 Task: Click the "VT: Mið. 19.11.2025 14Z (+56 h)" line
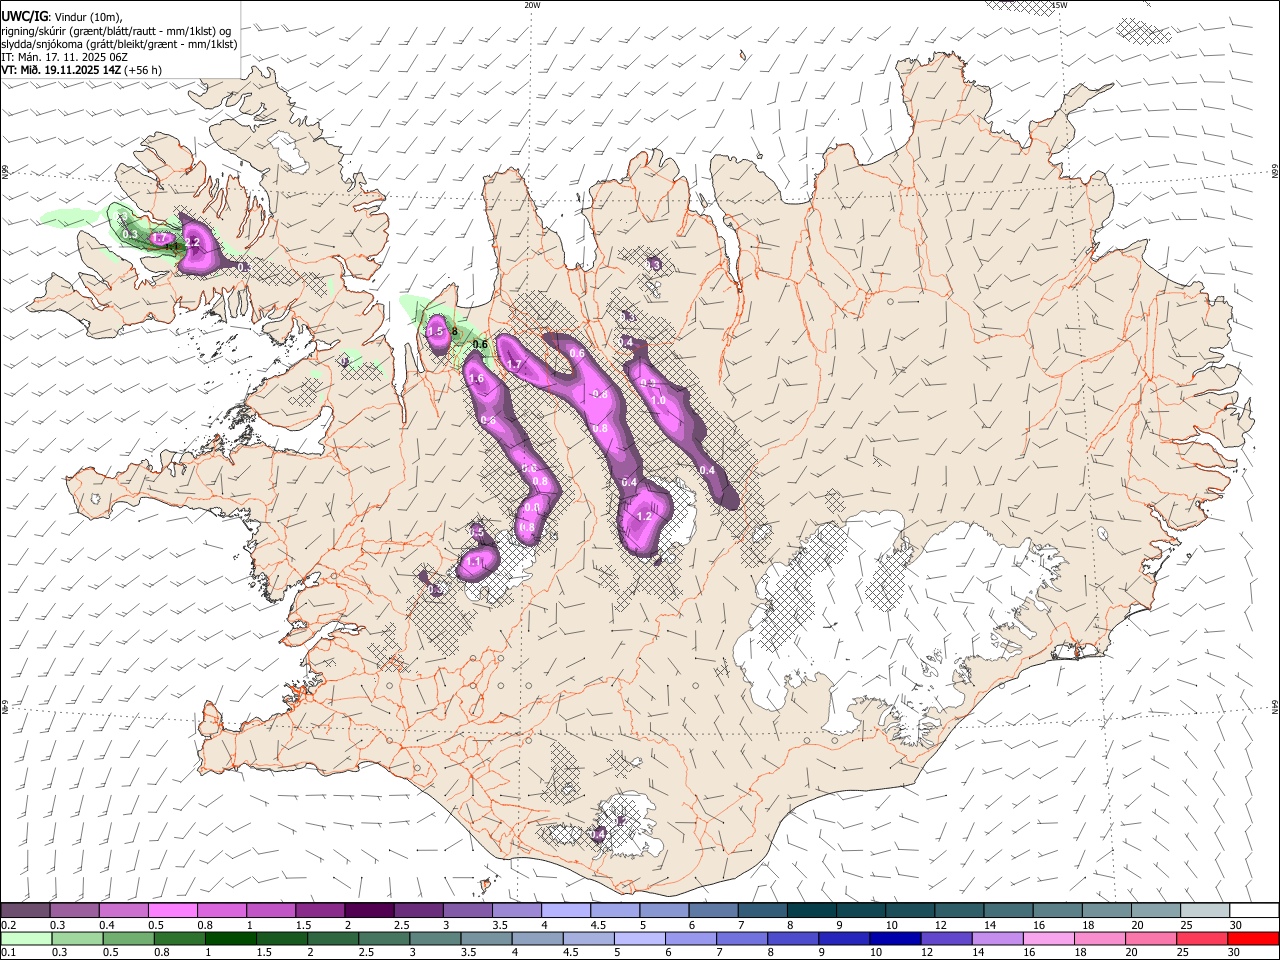[82, 70]
